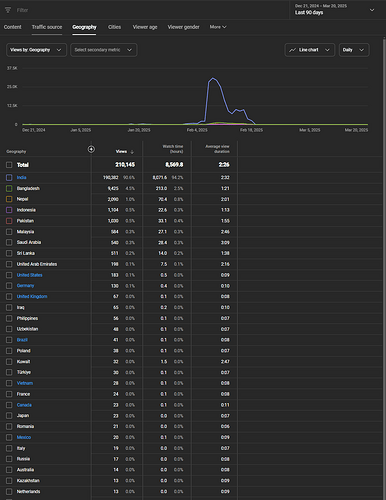The image size is (386, 500).
Task: Switch to the Cities tab
Action: pos(114,27)
